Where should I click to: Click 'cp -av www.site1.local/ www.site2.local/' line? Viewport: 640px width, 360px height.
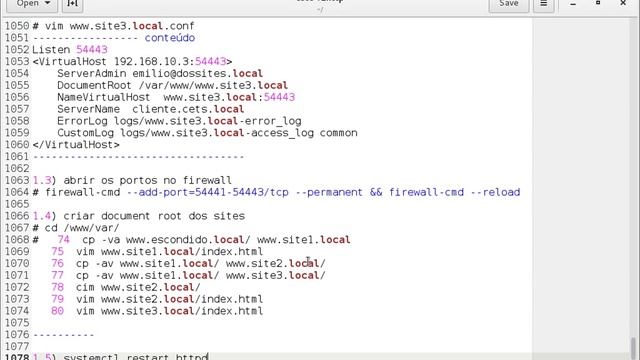[x=201, y=263]
